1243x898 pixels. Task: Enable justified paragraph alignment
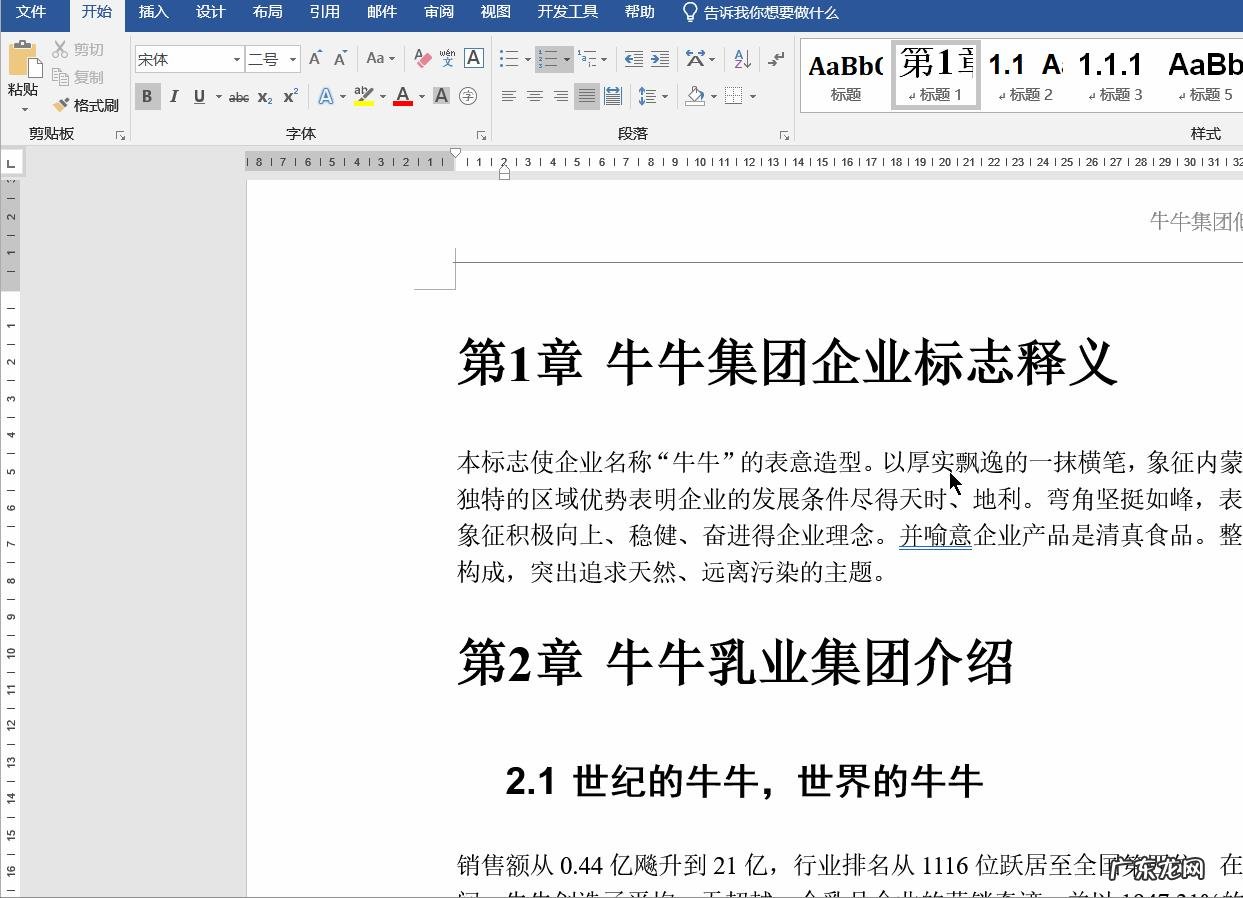[586, 96]
